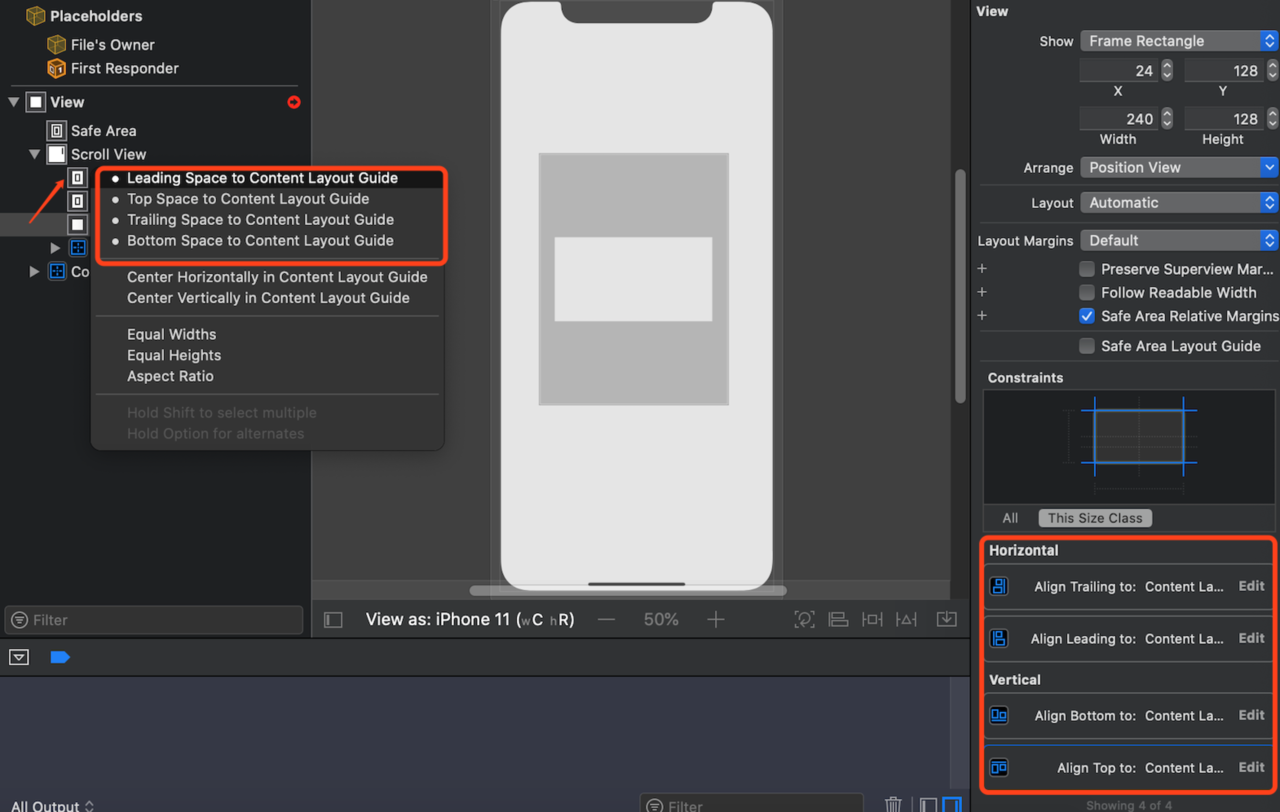Increase the Width value stepper
This screenshot has width=1280, height=812.
tap(1165, 113)
